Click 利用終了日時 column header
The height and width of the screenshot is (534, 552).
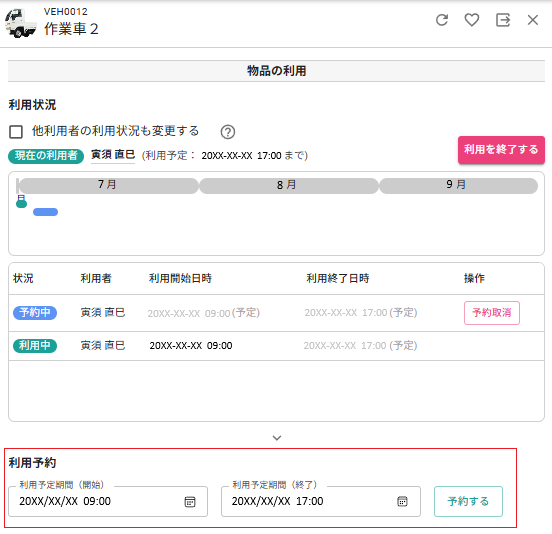(338, 278)
